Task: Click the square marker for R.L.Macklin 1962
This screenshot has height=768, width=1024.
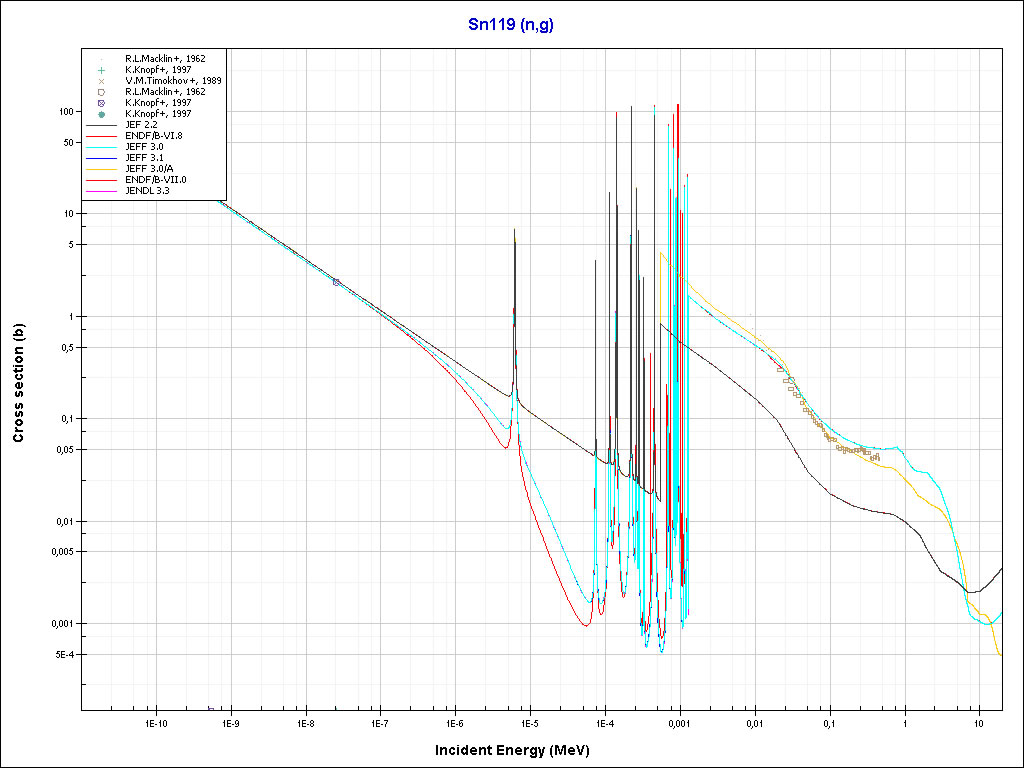Action: (x=102, y=92)
